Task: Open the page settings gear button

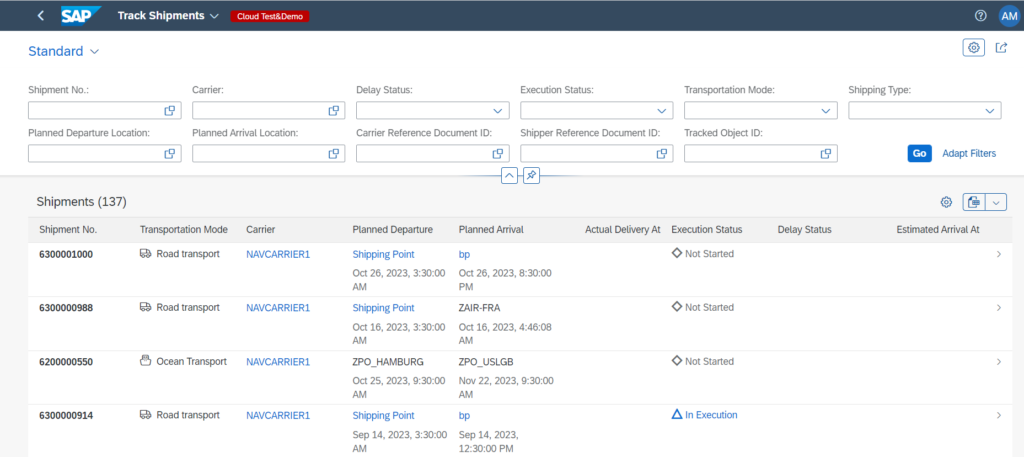Action: click(x=972, y=48)
